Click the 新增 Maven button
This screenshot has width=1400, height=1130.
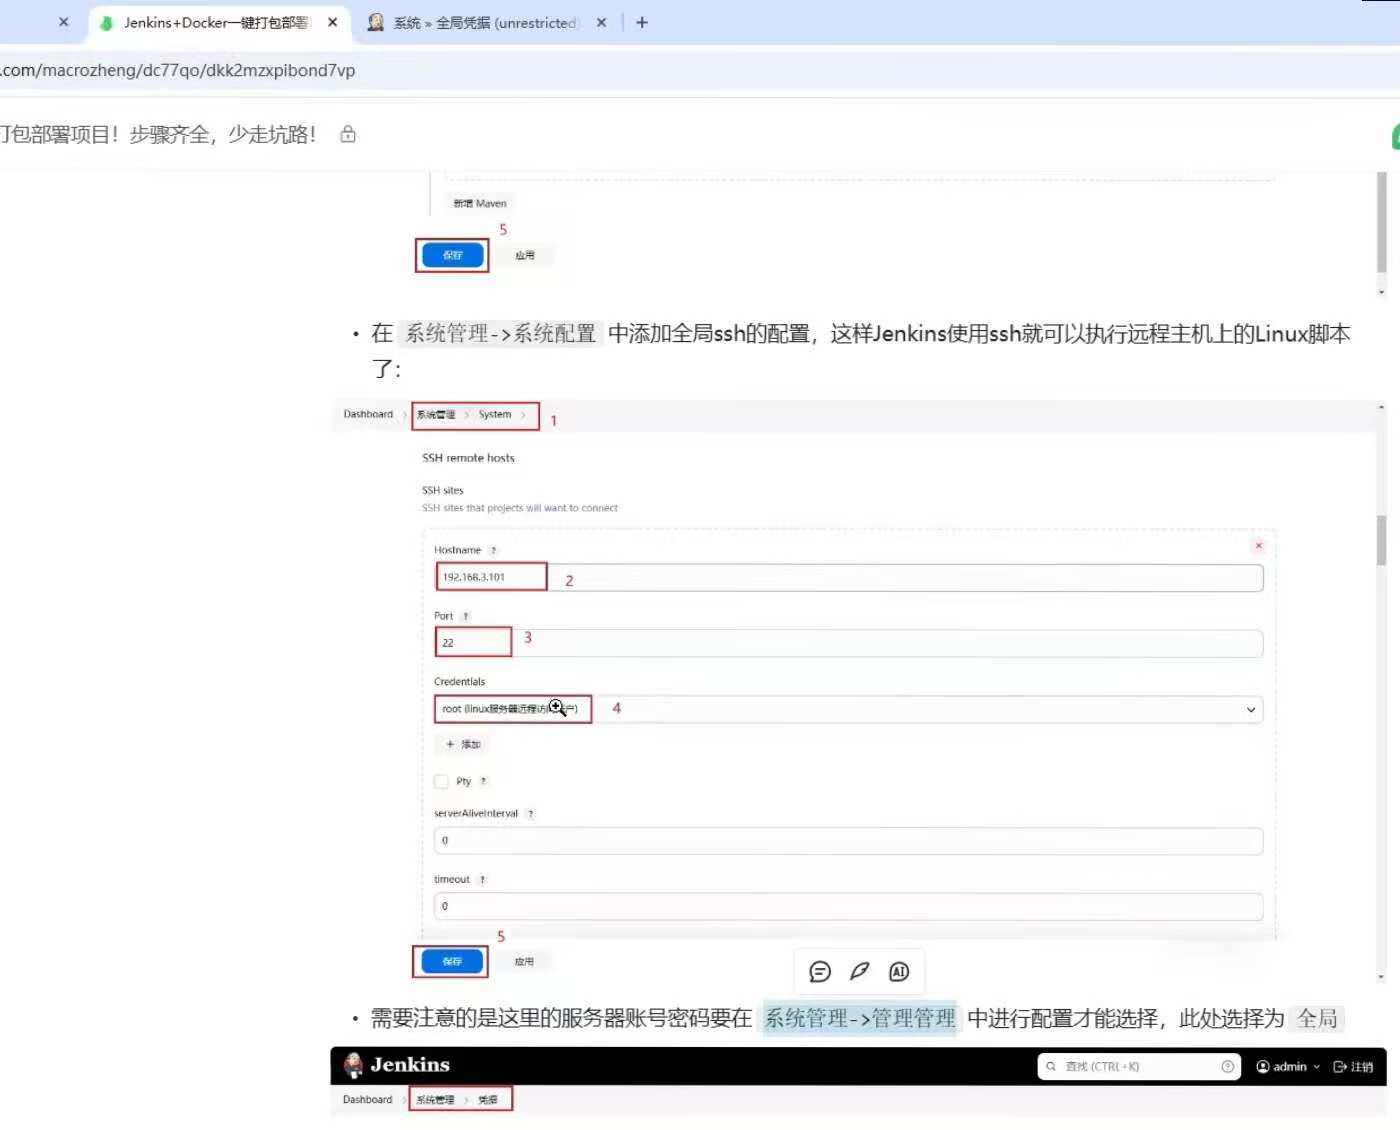(x=480, y=204)
